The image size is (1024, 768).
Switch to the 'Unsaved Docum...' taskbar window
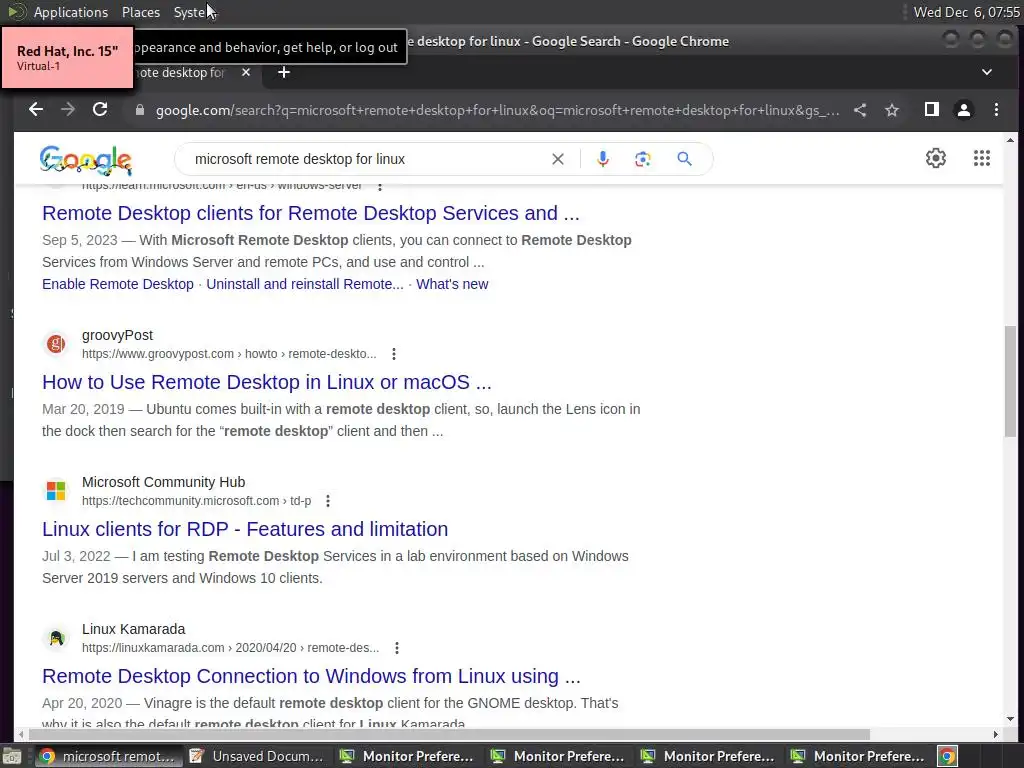coord(259,756)
